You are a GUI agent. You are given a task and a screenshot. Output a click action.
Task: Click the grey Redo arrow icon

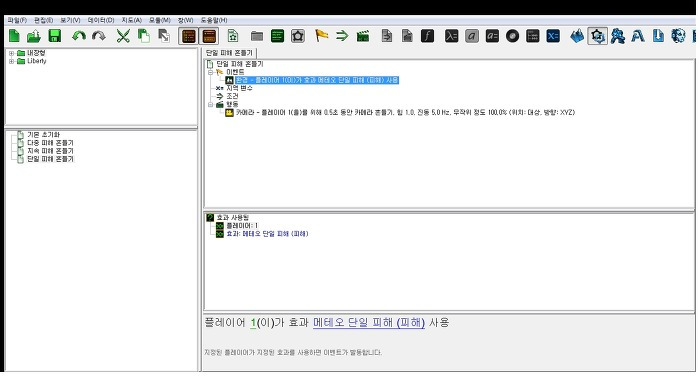[99, 36]
